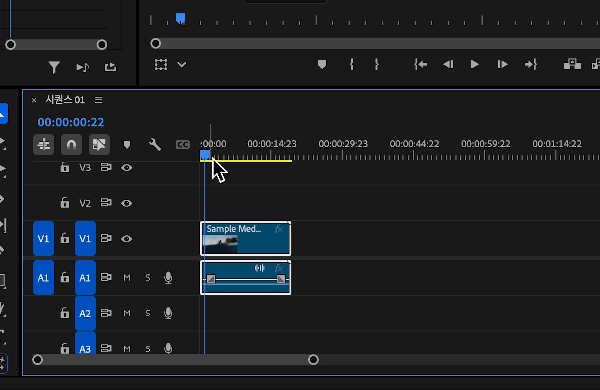Close the 시퀀스 01 sequence tab
Screen dimensions: 600x390
[34, 100]
